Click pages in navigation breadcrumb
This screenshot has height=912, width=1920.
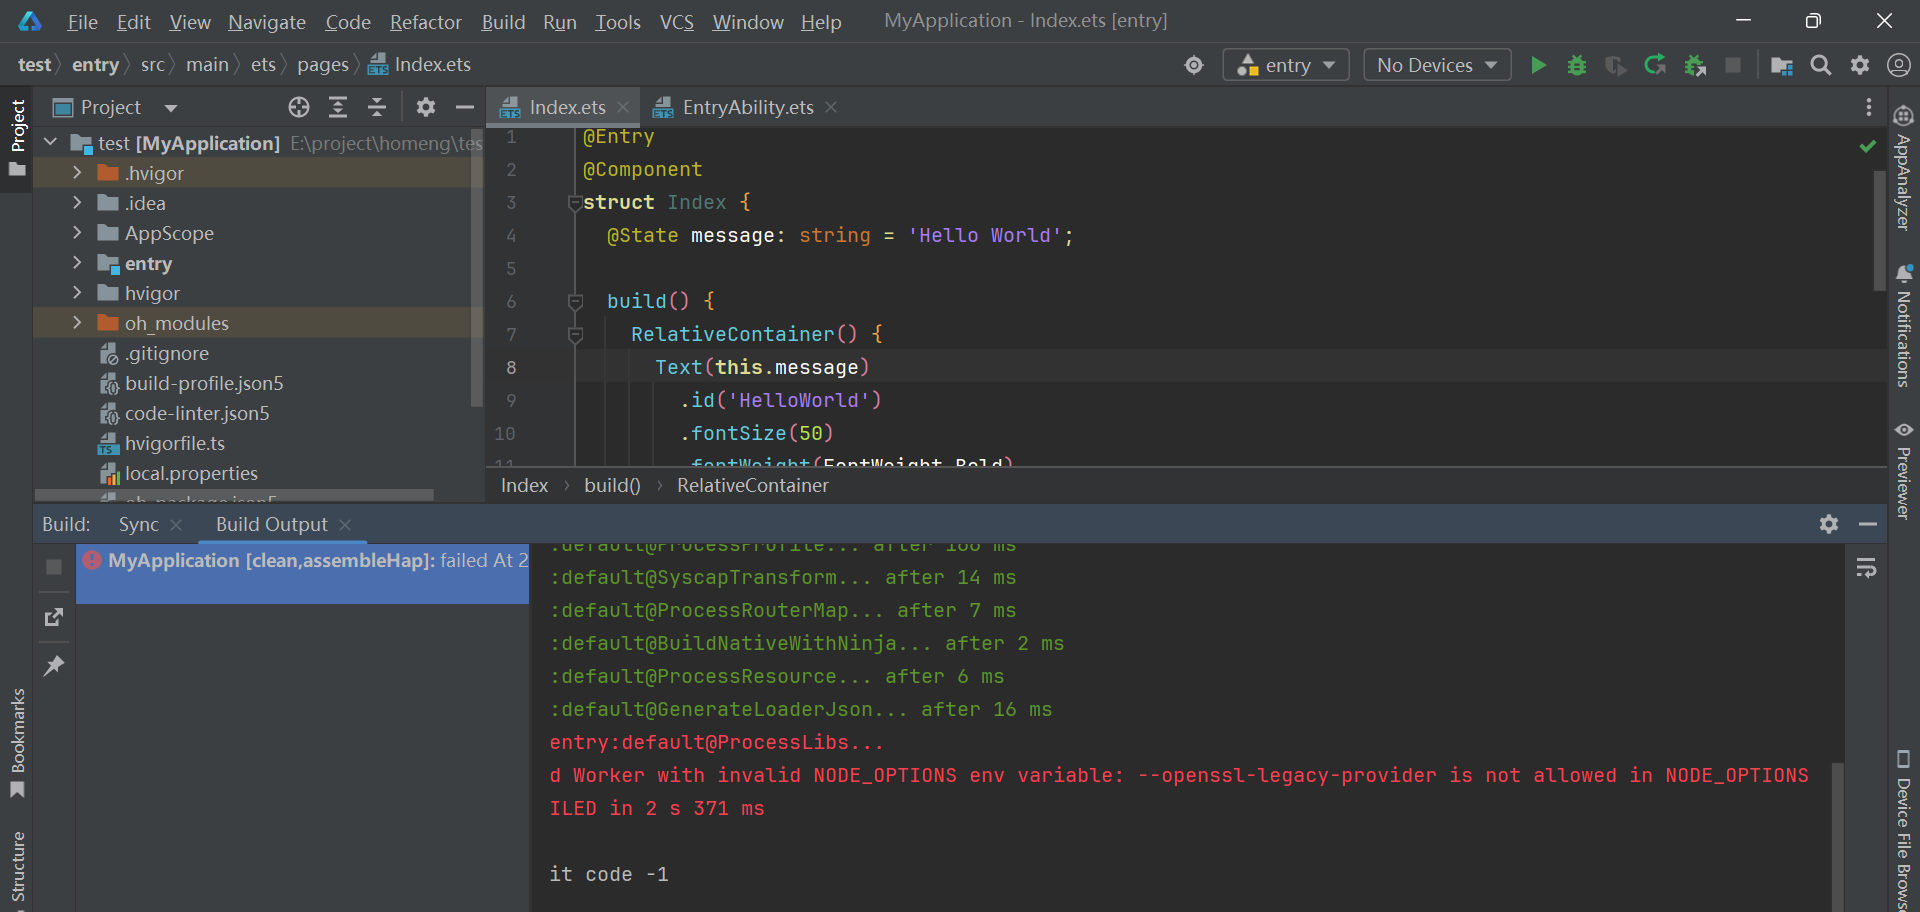323,65
